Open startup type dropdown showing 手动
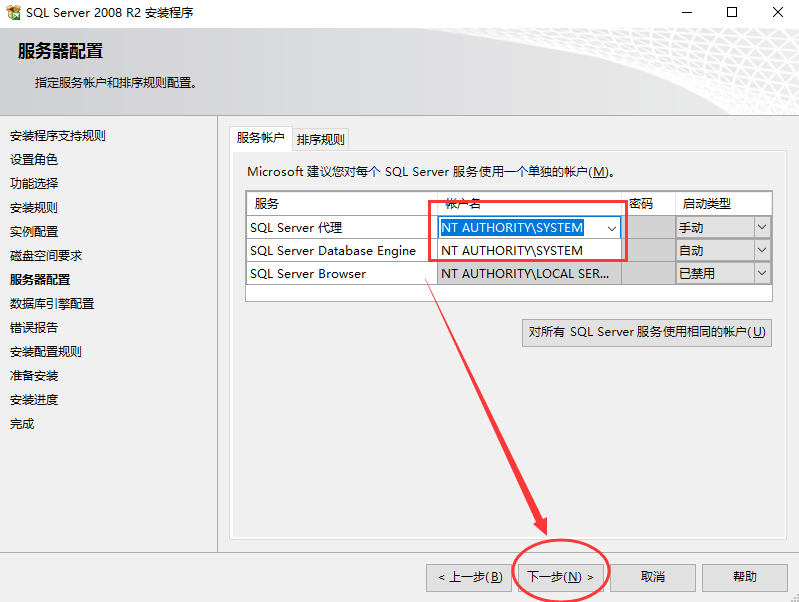The height and width of the screenshot is (602, 799). point(762,227)
